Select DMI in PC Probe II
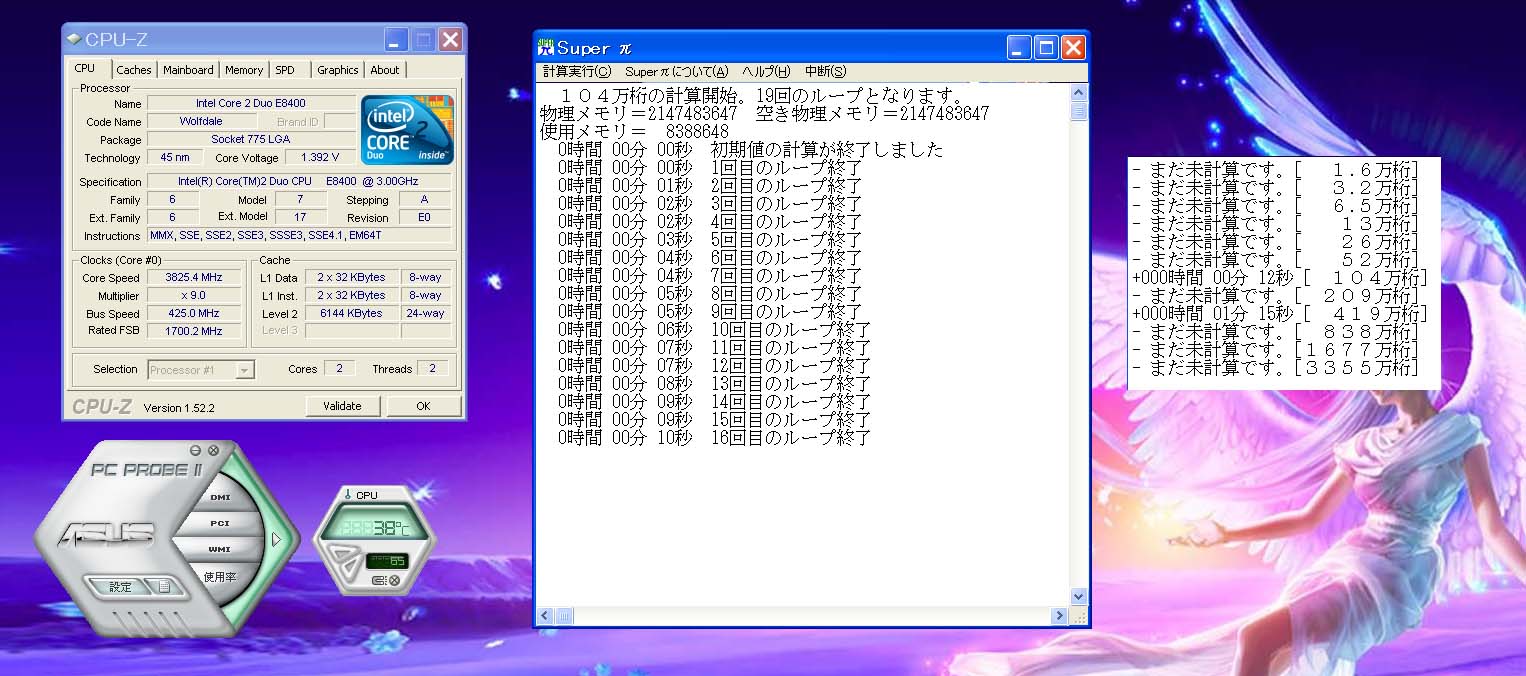1526x676 pixels. (220, 497)
